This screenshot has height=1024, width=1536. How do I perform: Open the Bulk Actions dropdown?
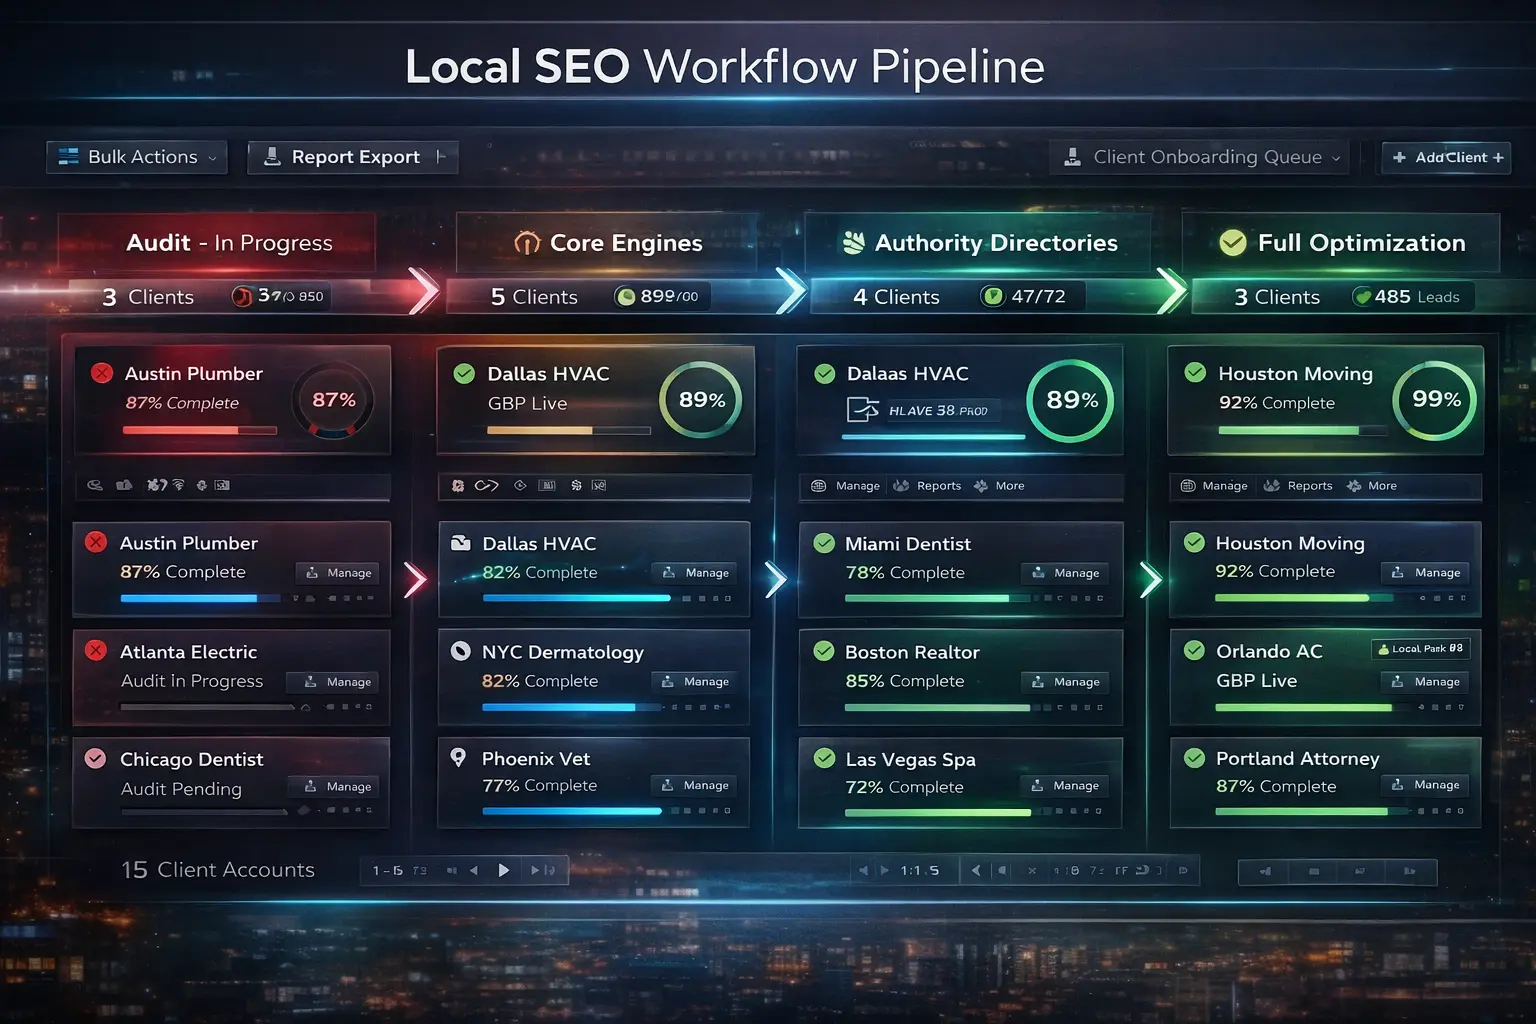pyautogui.click(x=137, y=157)
